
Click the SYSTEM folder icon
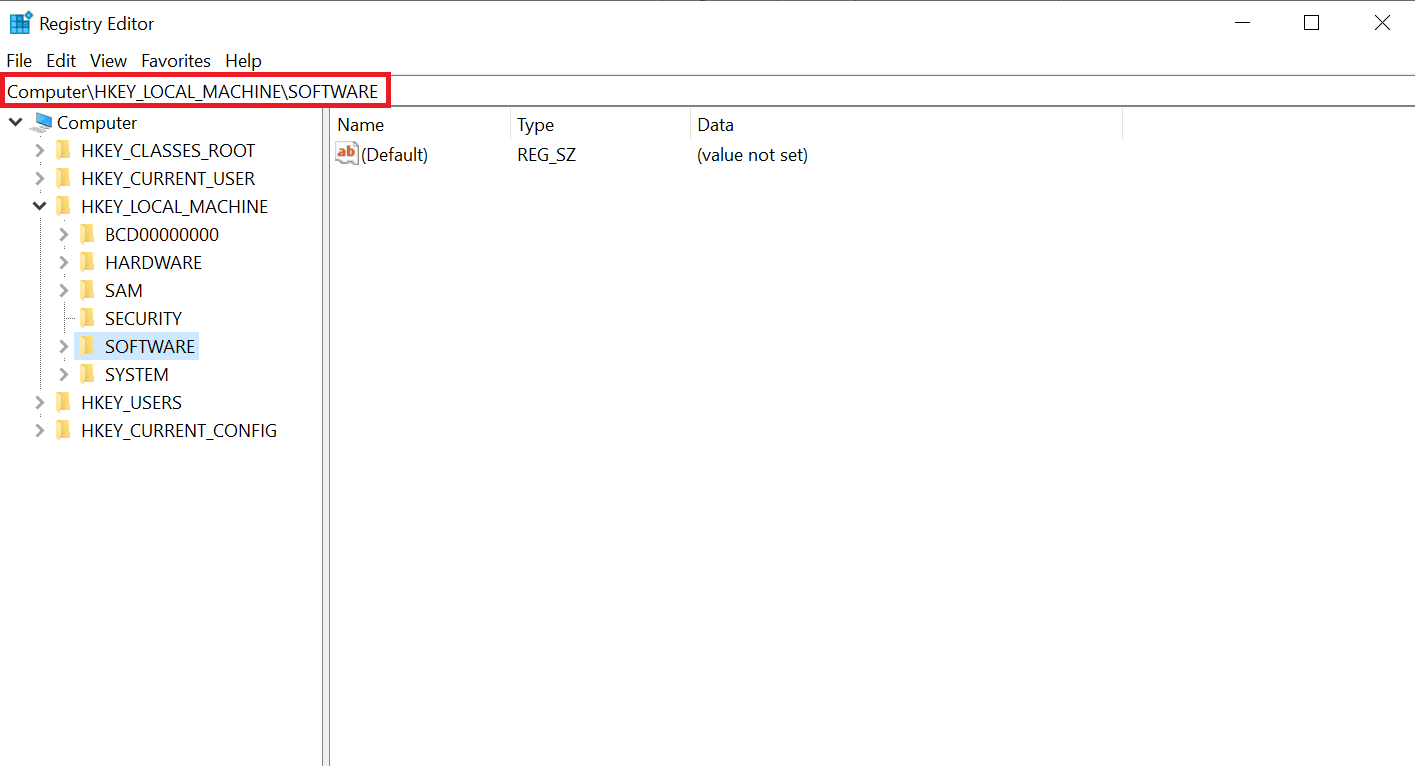87,375
